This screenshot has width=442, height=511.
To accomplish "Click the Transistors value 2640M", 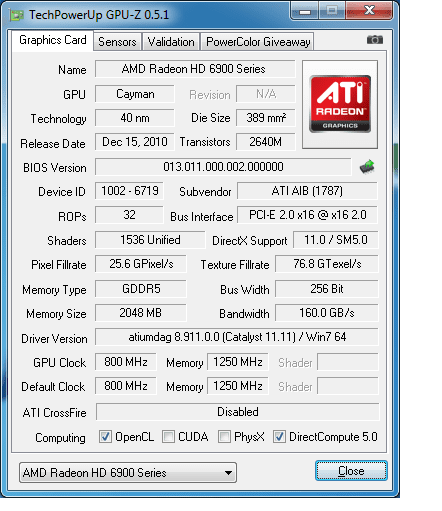I will [x=266, y=142].
